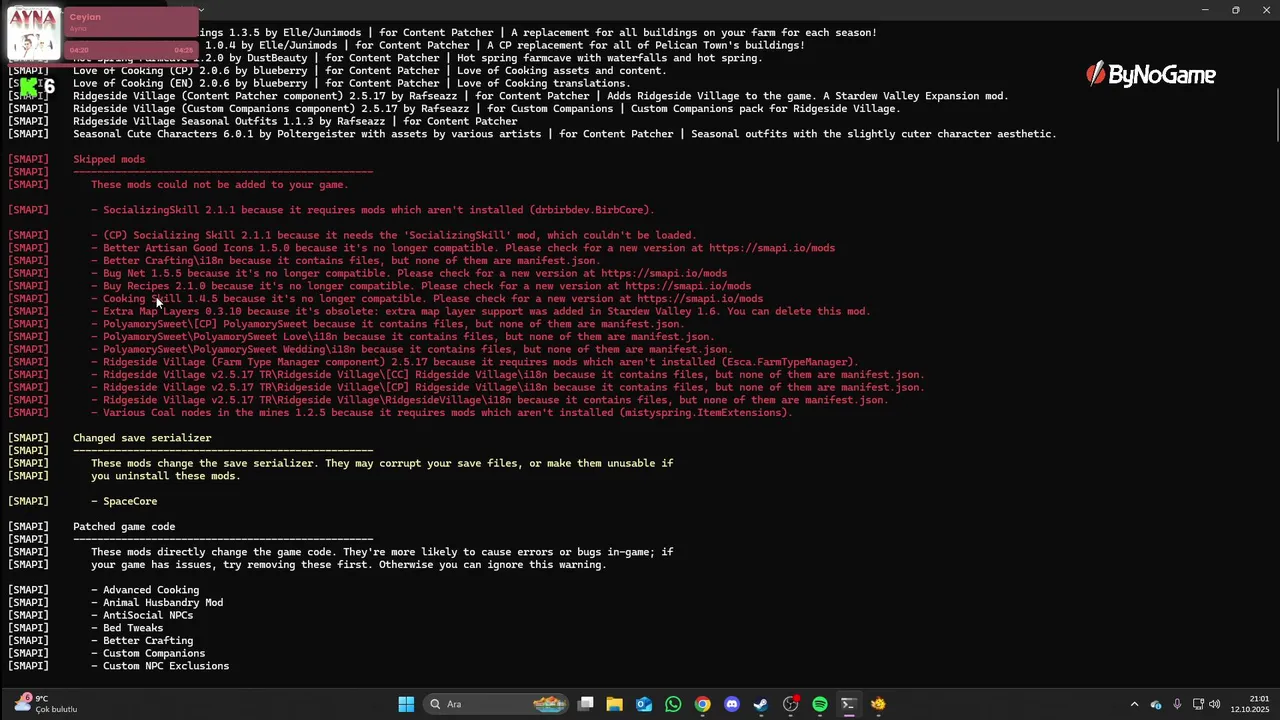The height and width of the screenshot is (720, 1280).
Task: Open Outlook from the taskbar
Action: pyautogui.click(x=644, y=704)
